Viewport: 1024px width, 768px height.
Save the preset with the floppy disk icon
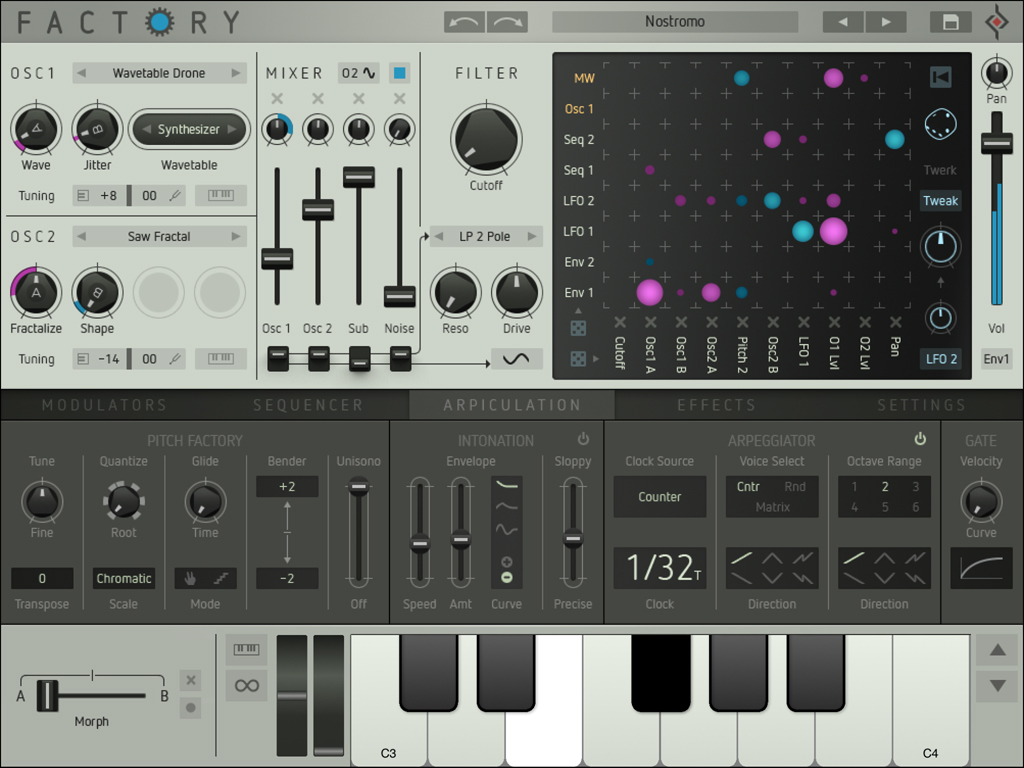pyautogui.click(x=950, y=22)
